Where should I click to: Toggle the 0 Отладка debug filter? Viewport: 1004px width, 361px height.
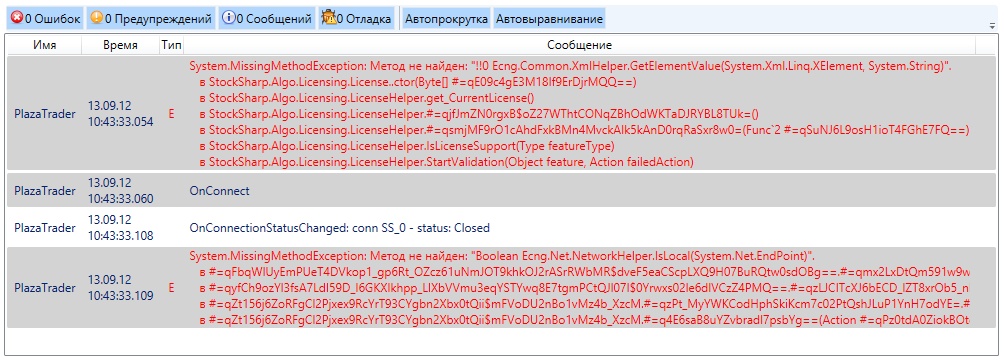pos(357,19)
